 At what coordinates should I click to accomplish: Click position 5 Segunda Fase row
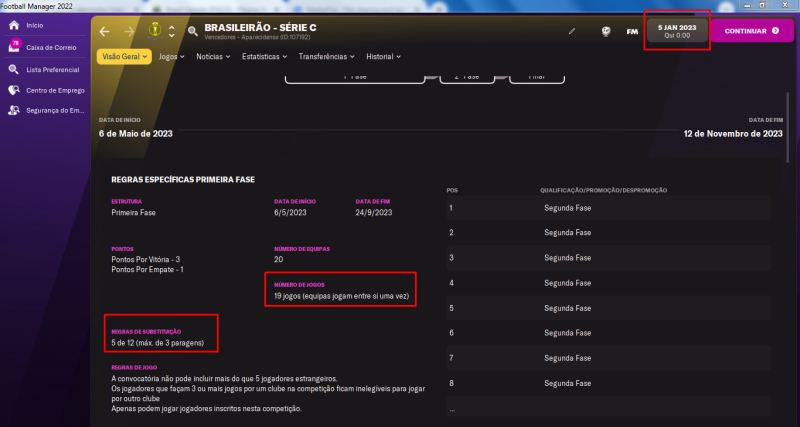pos(608,308)
